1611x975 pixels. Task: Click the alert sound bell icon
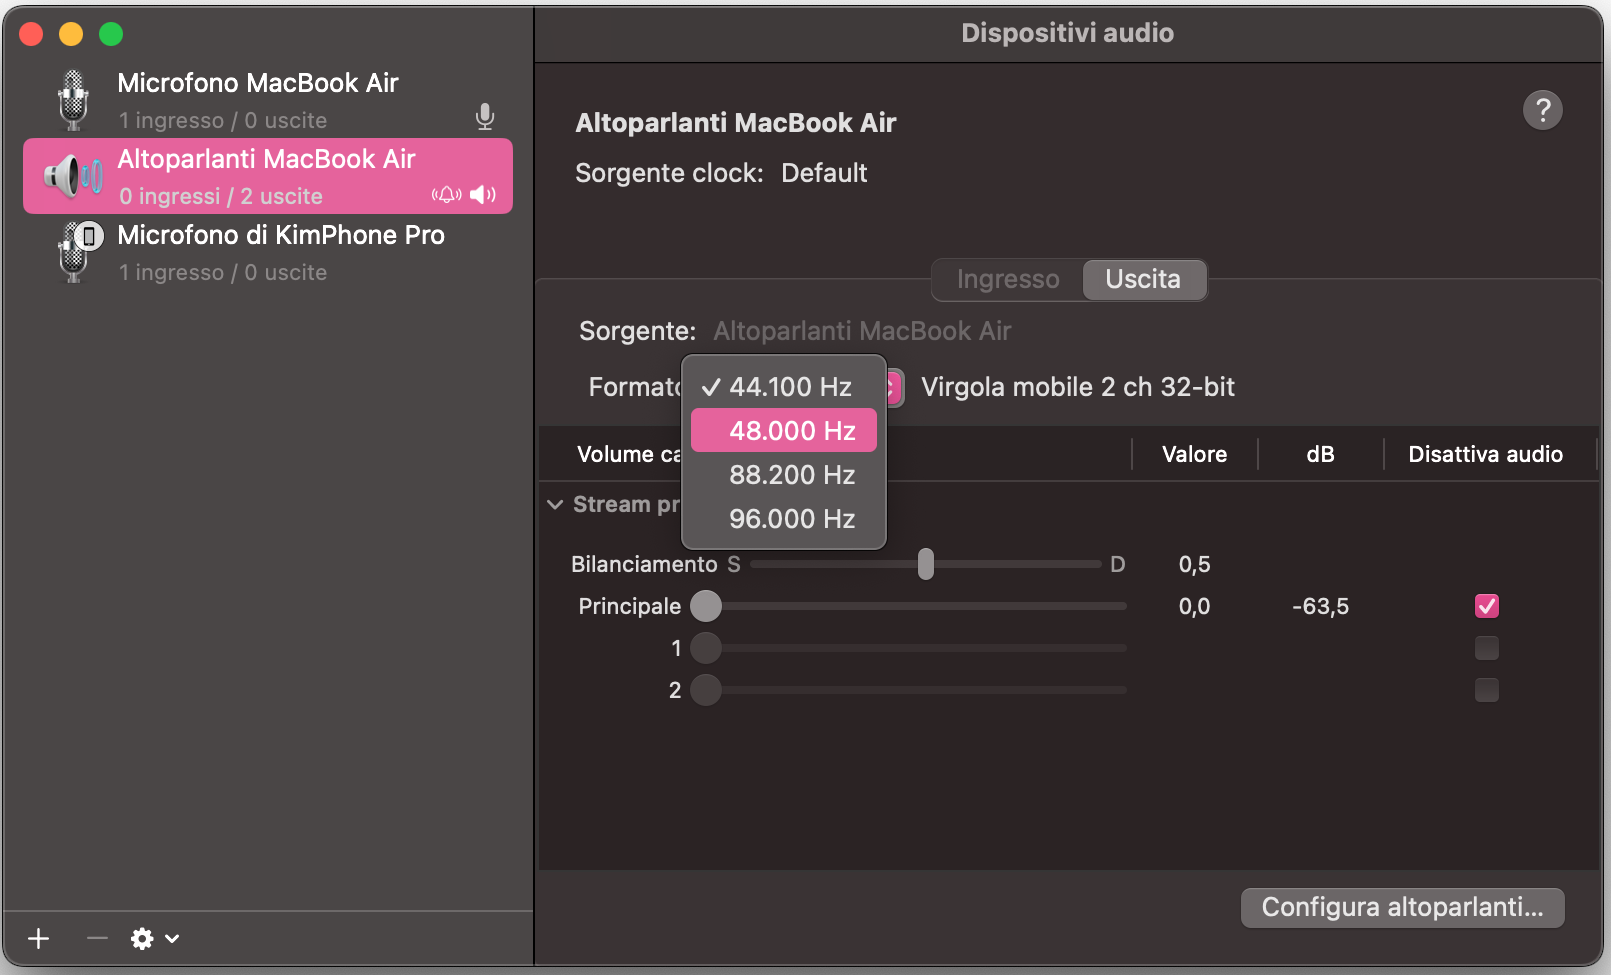tap(447, 194)
